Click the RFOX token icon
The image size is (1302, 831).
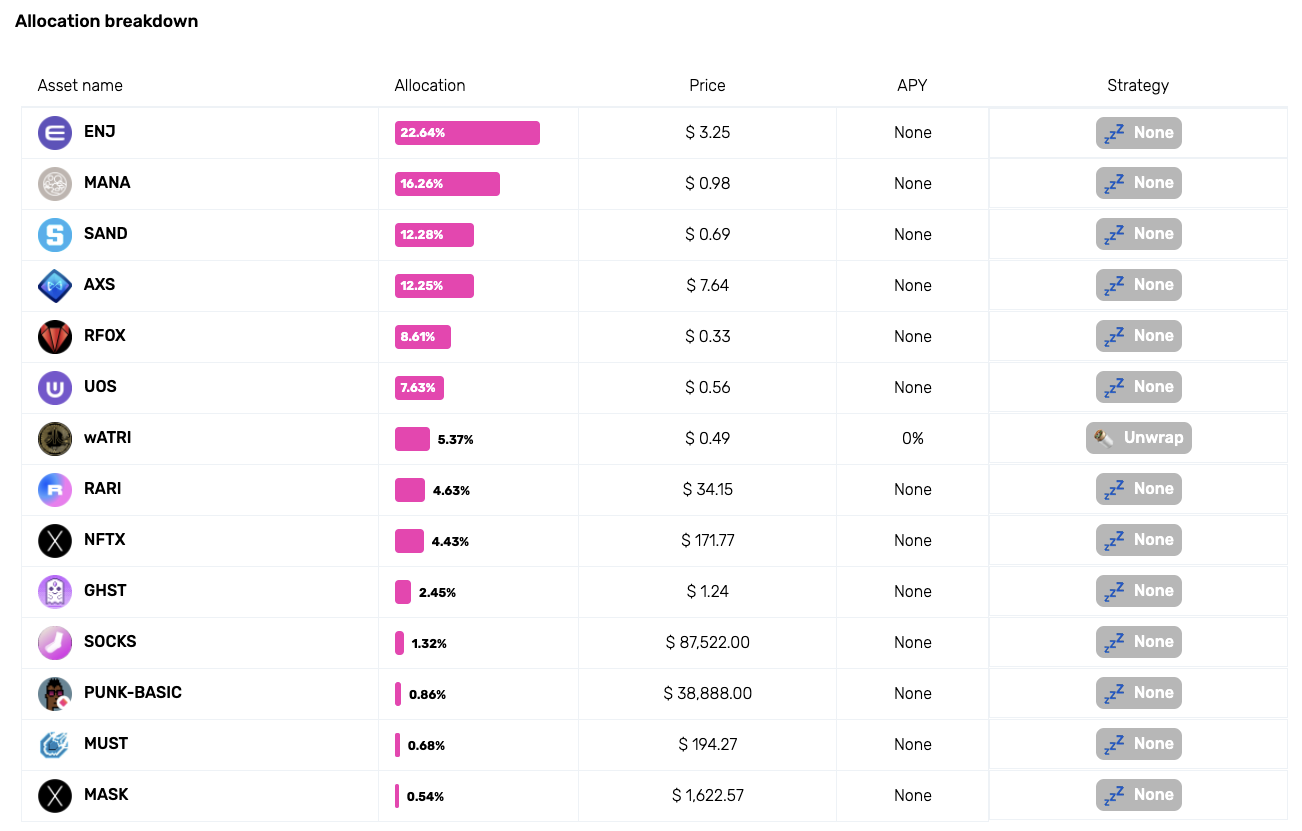55,337
